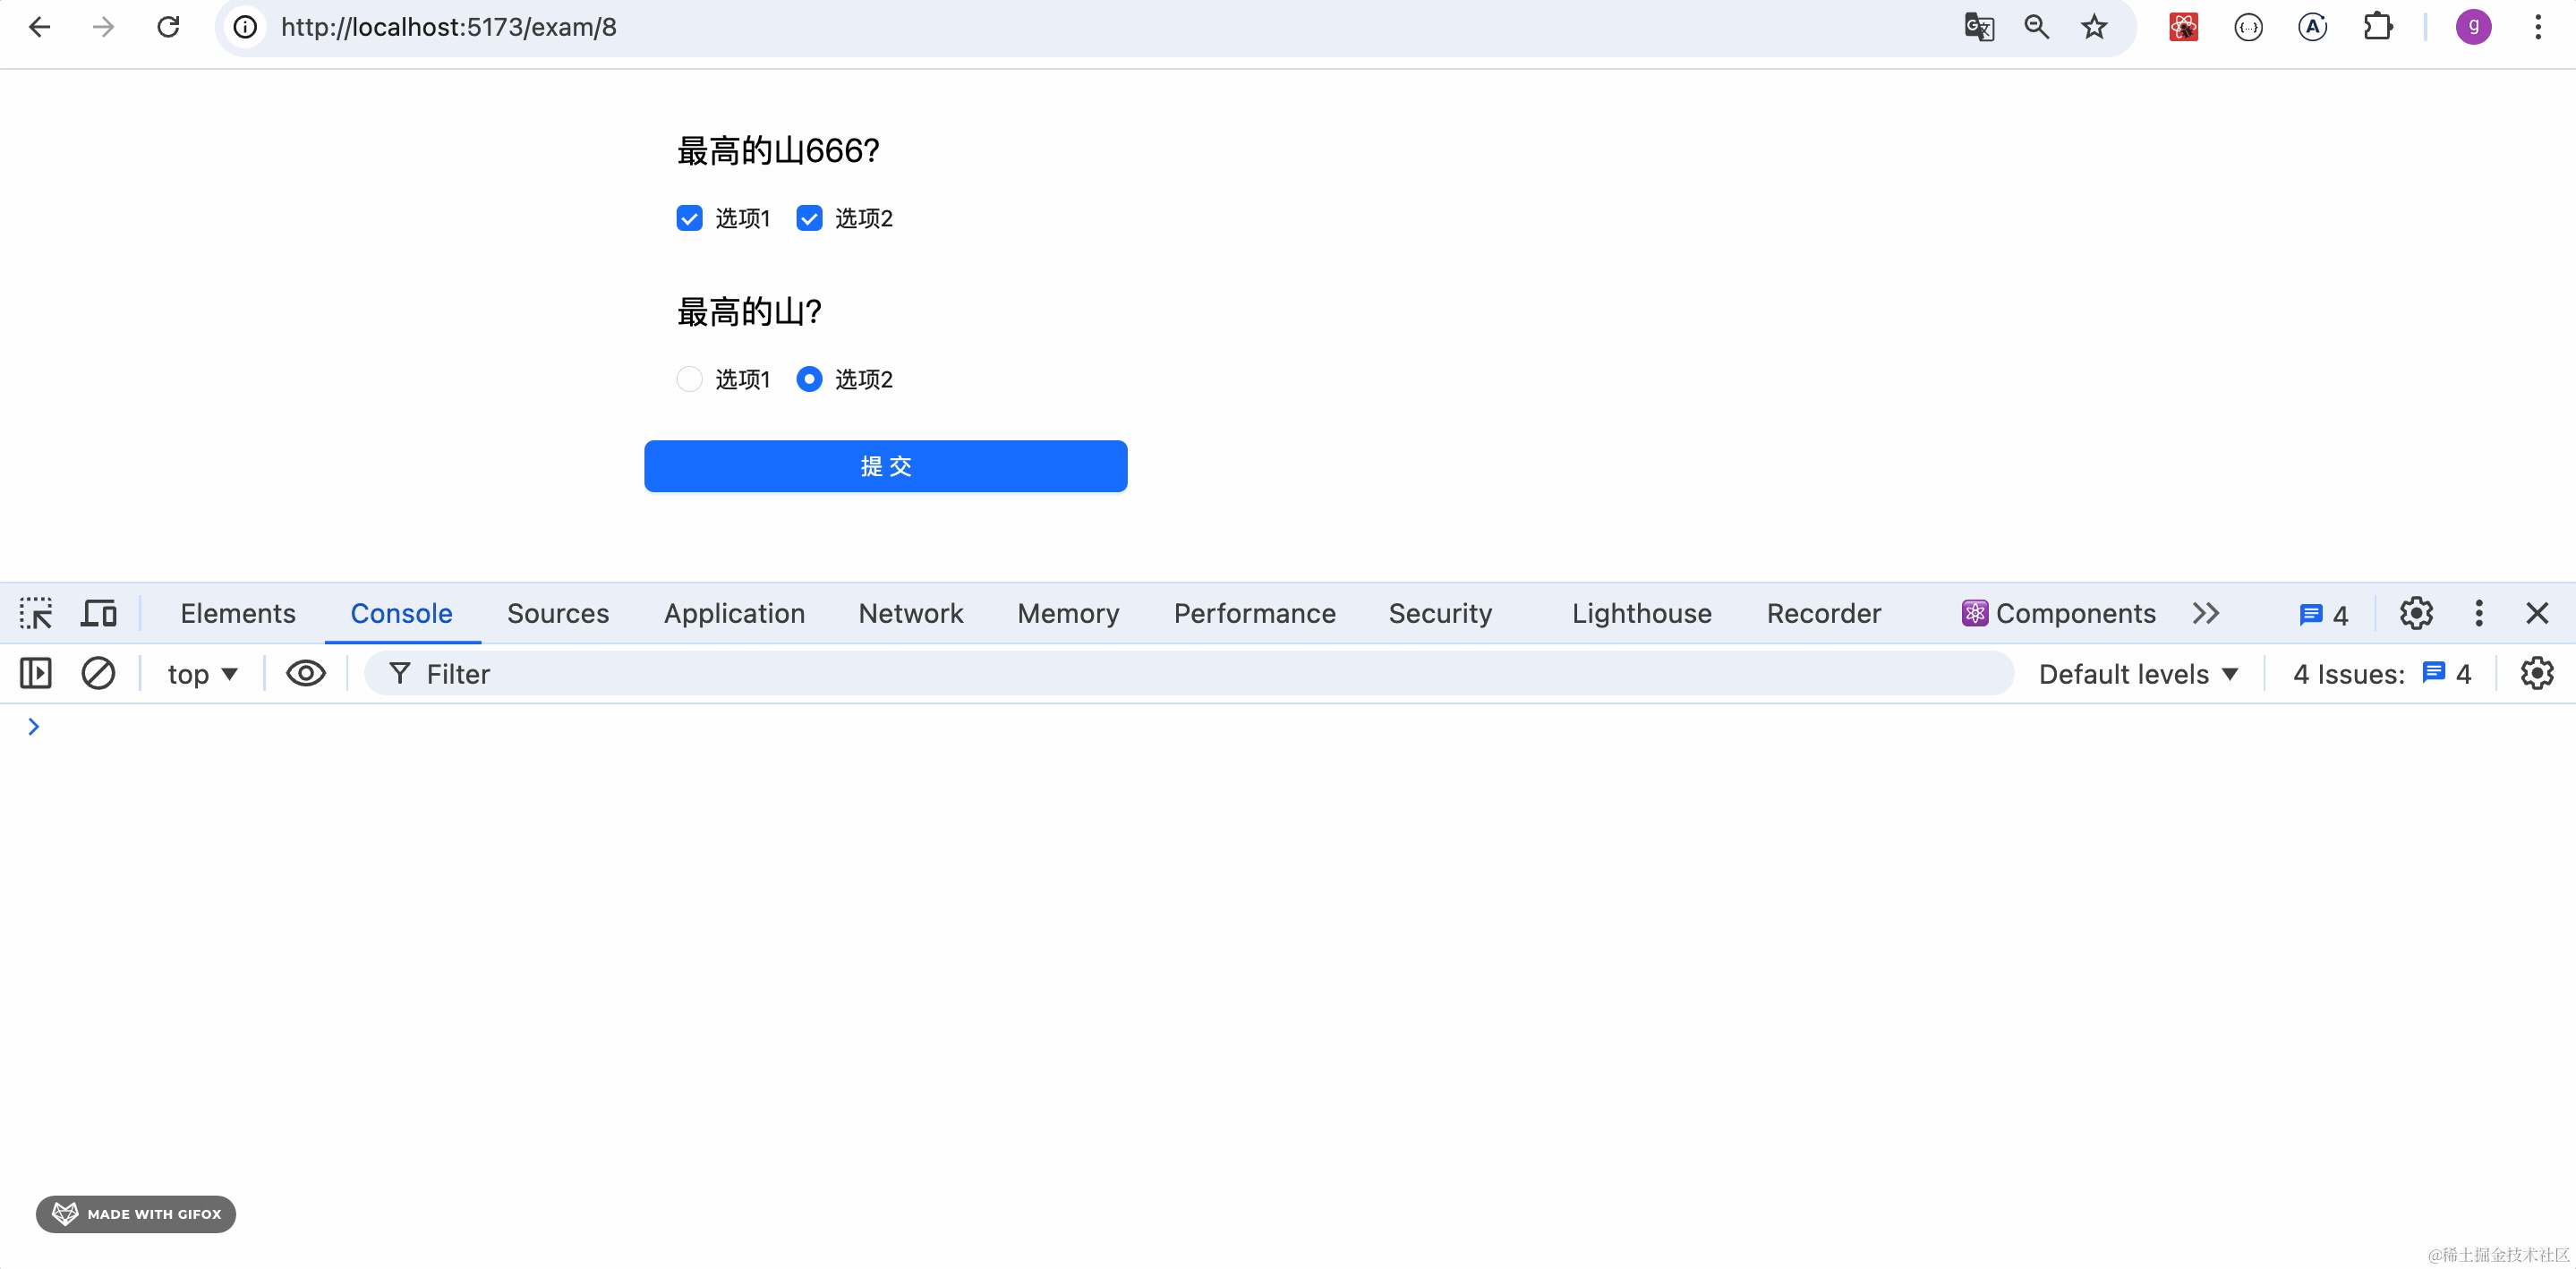
Task: Toggle the device toolbar icon
Action: tap(99, 613)
